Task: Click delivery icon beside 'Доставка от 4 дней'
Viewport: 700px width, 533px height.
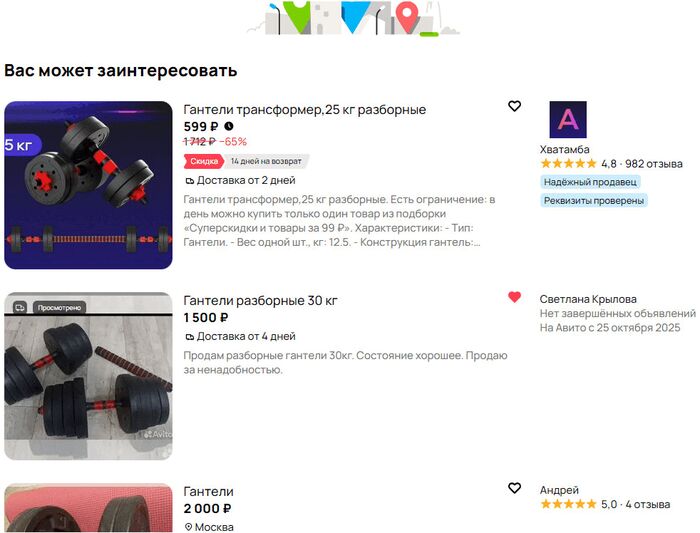Action: coord(190,337)
